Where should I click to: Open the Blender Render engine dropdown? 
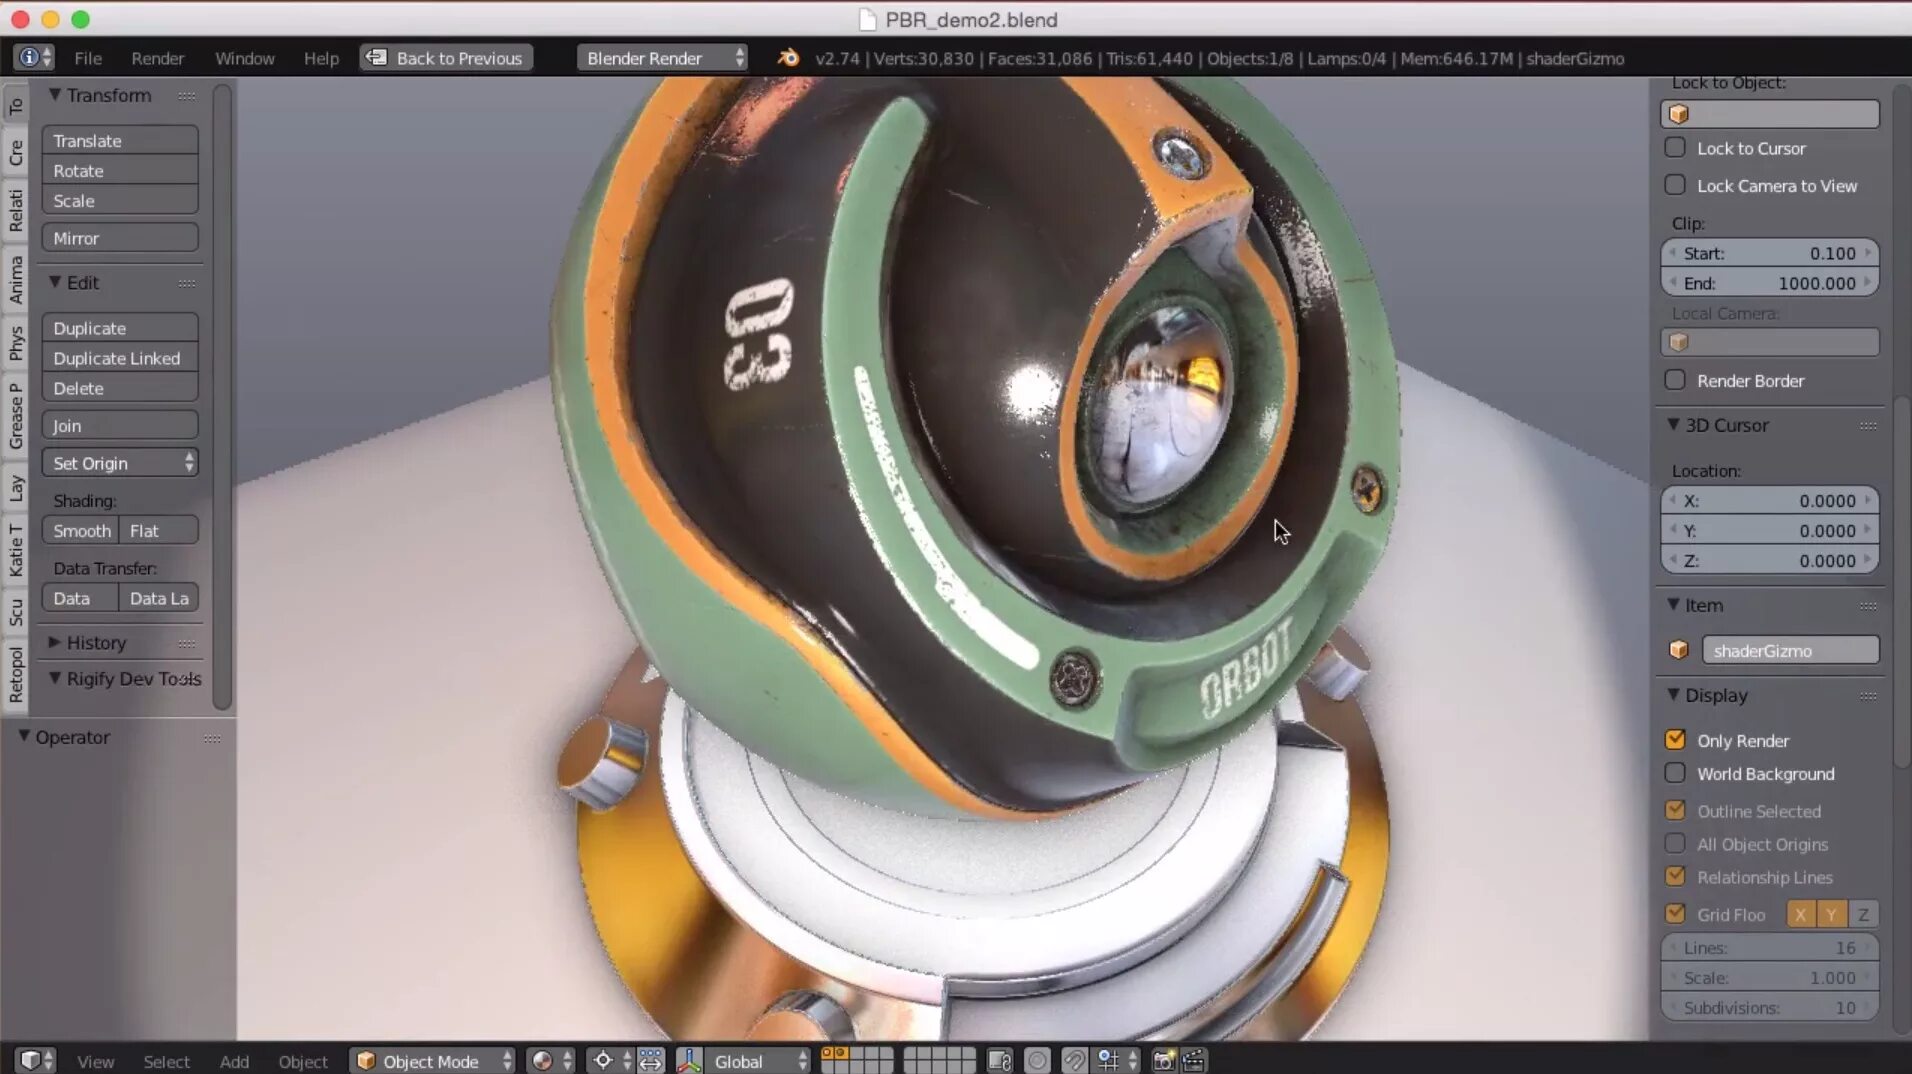point(662,58)
